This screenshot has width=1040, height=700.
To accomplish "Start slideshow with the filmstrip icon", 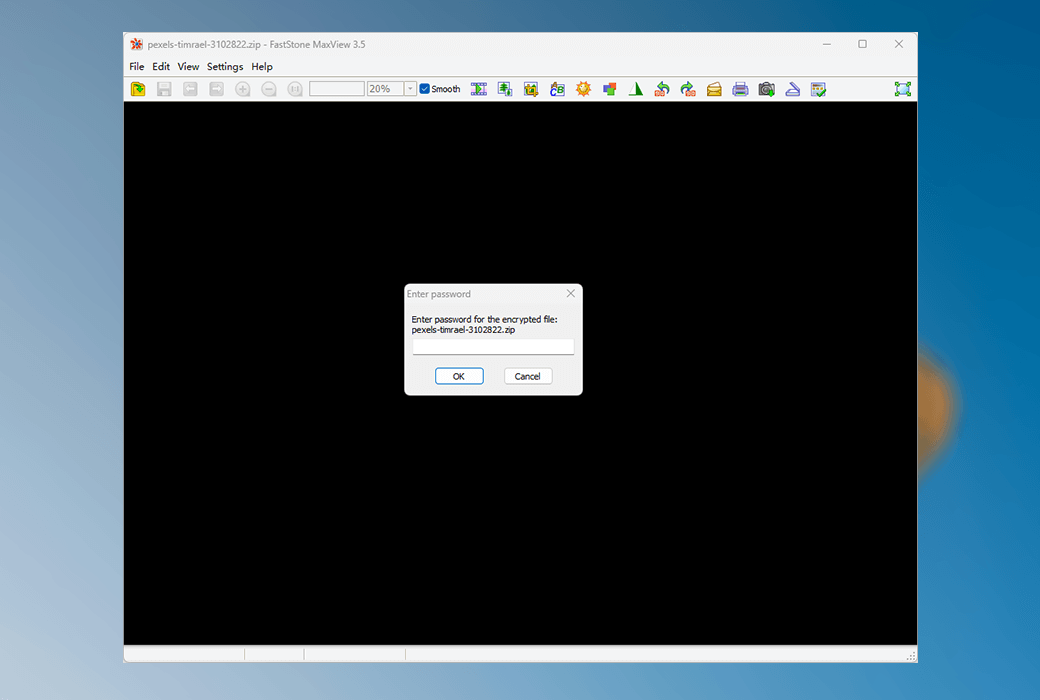I will point(479,89).
